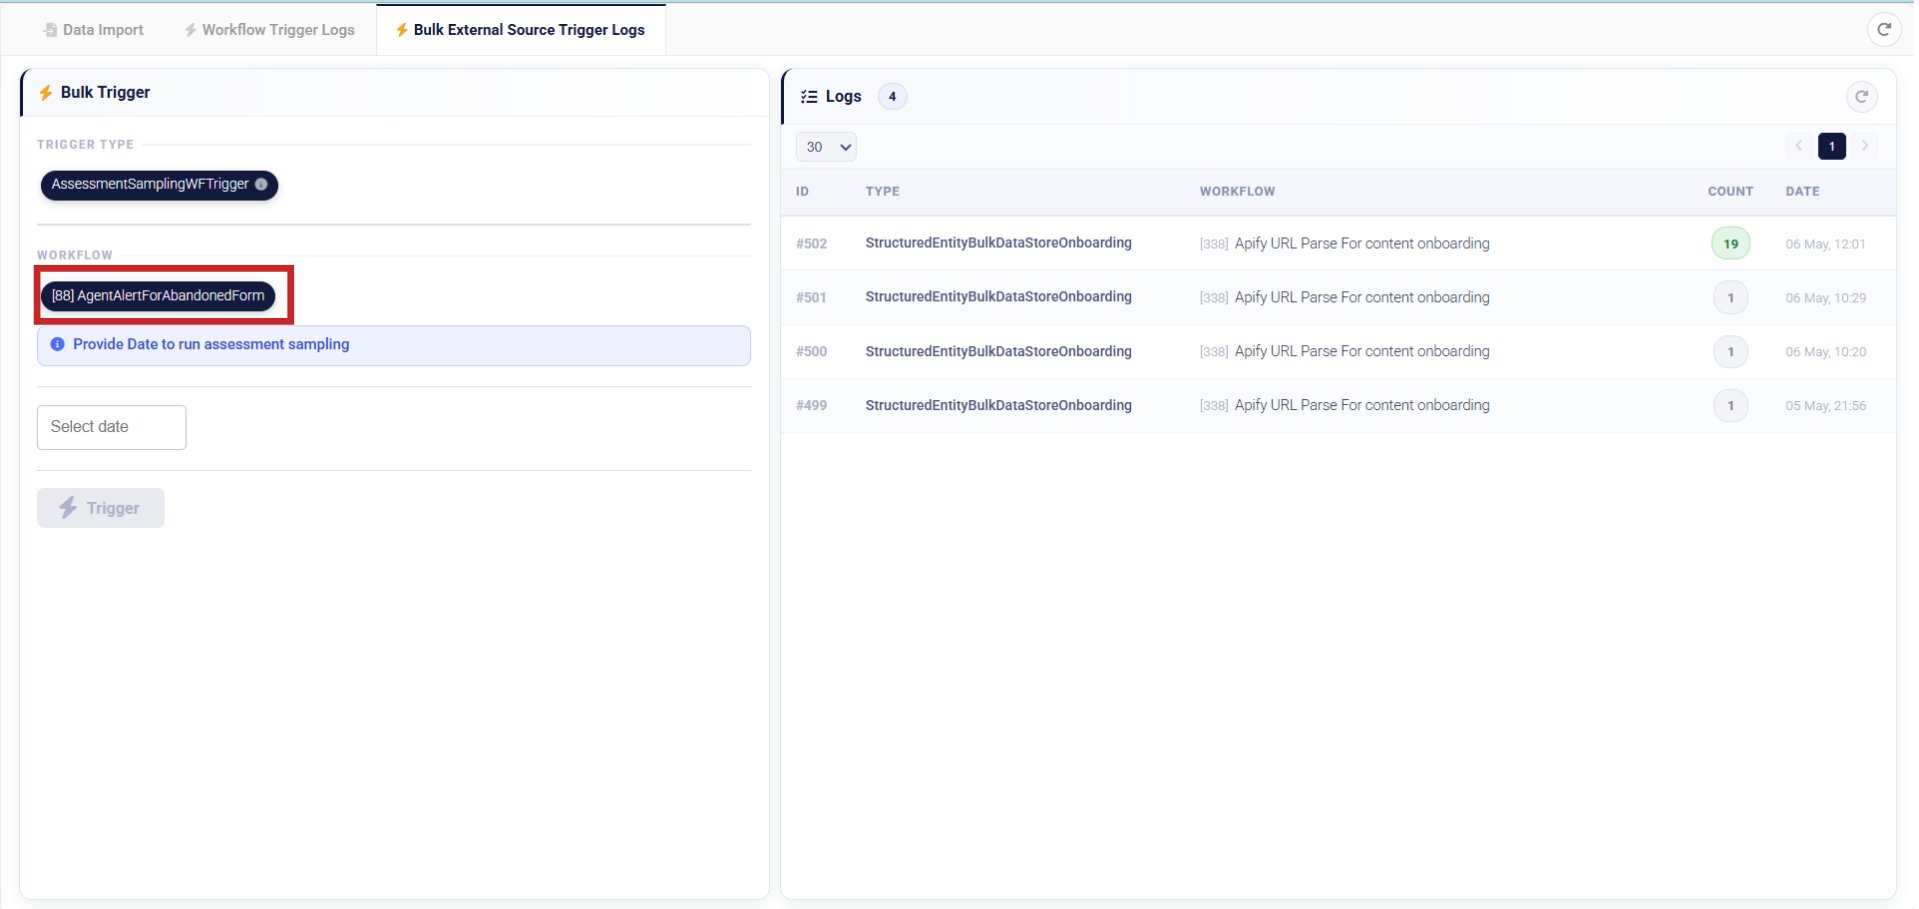Screen dimensions: 1919x909
Task: Click the Bulk Trigger lightning icon
Action: point(46,93)
